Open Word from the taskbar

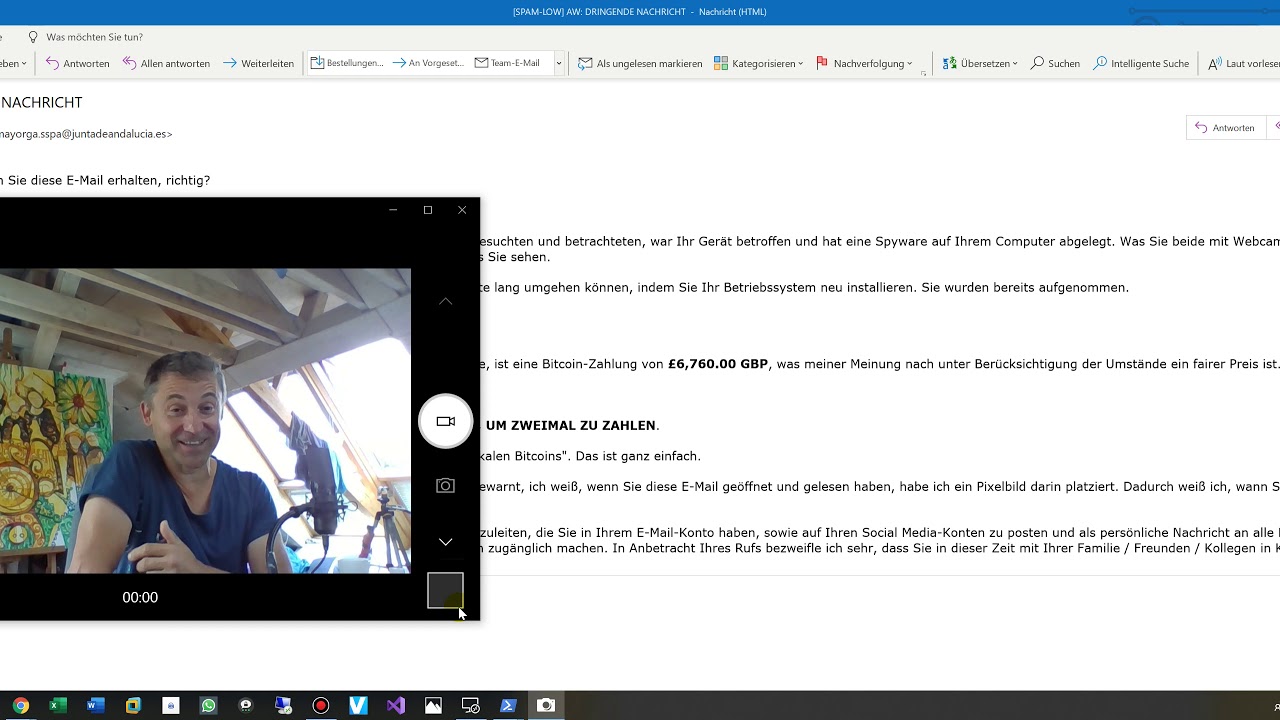pos(96,706)
